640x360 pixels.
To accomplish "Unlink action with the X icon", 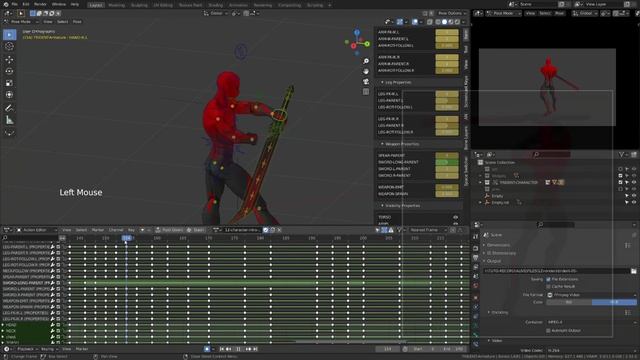I will coord(280,230).
